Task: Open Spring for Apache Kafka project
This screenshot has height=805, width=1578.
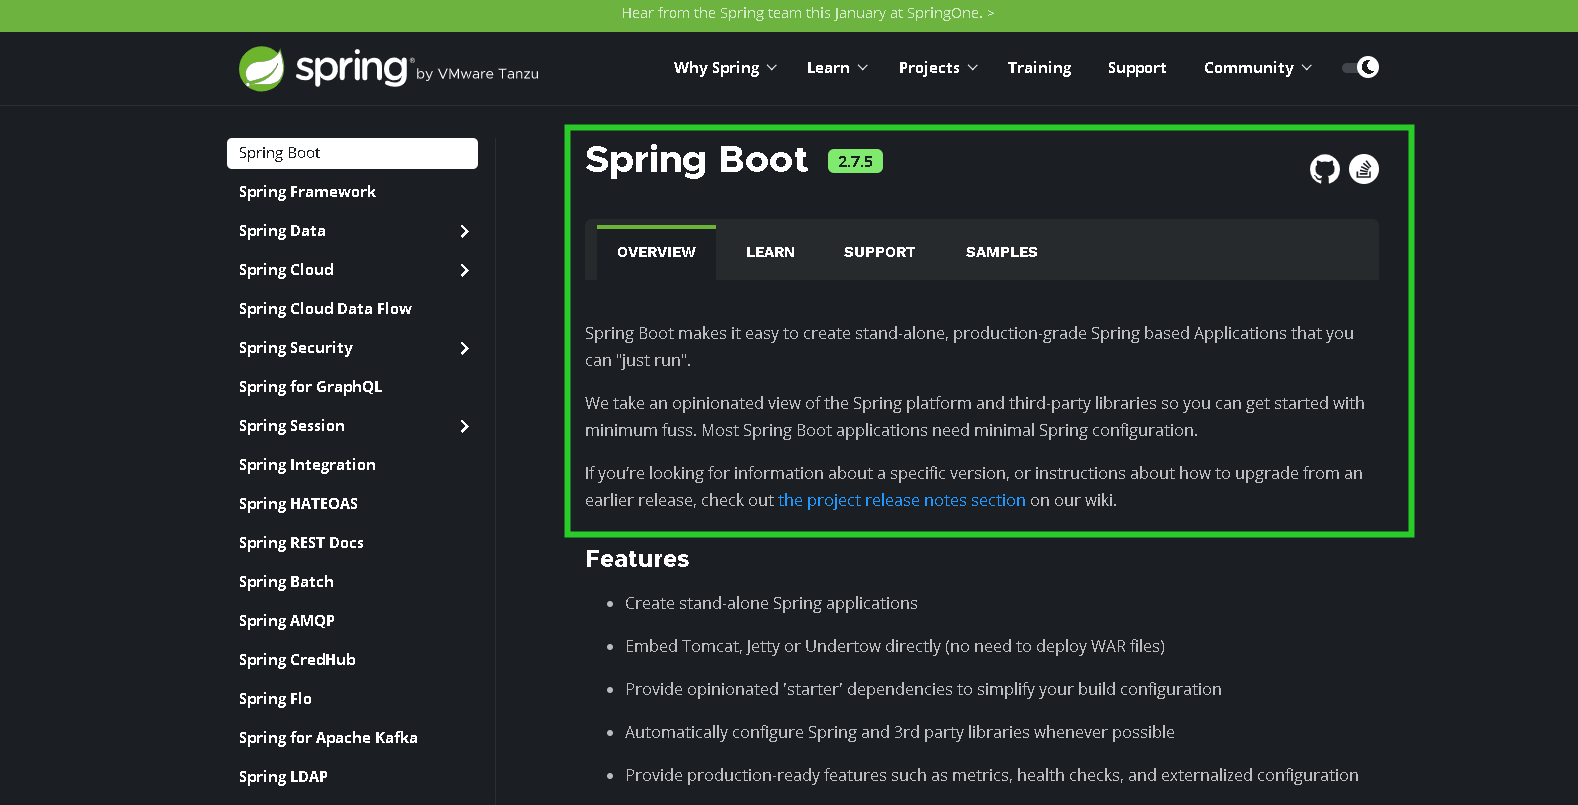Action: (328, 738)
